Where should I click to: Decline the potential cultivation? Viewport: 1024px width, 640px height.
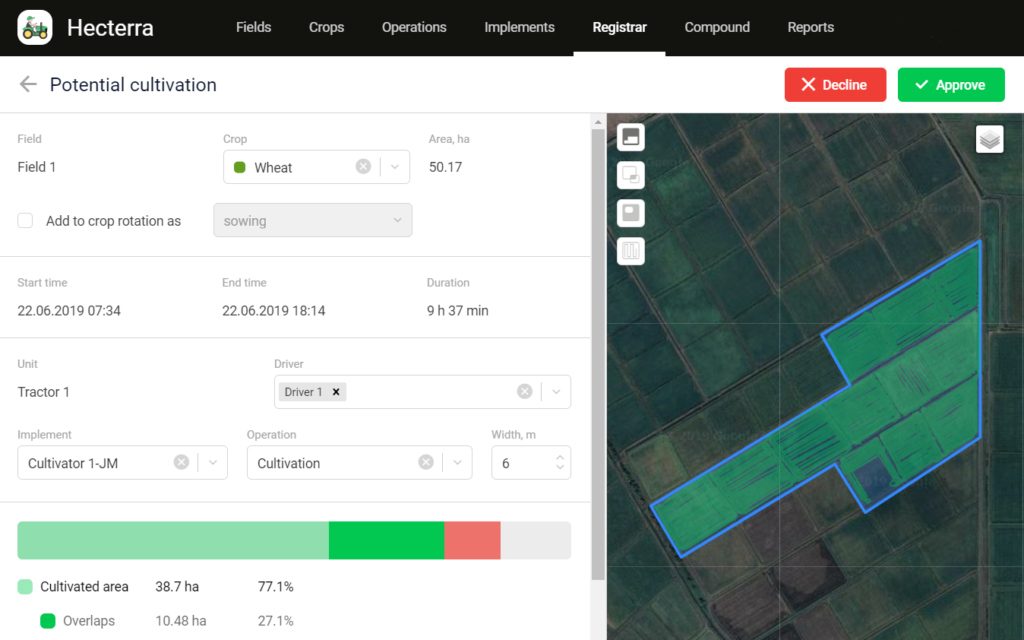coord(835,85)
